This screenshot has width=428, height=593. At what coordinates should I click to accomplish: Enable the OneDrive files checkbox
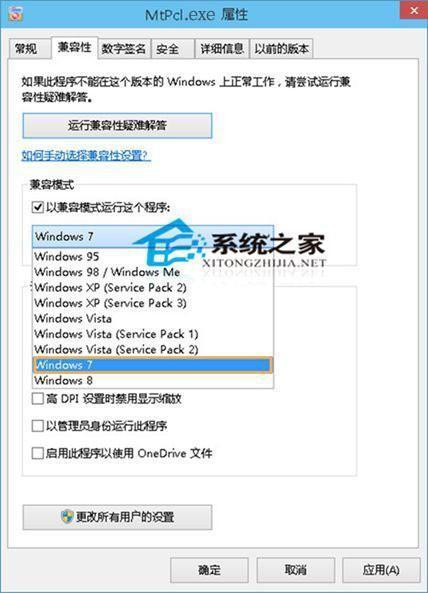point(37,453)
